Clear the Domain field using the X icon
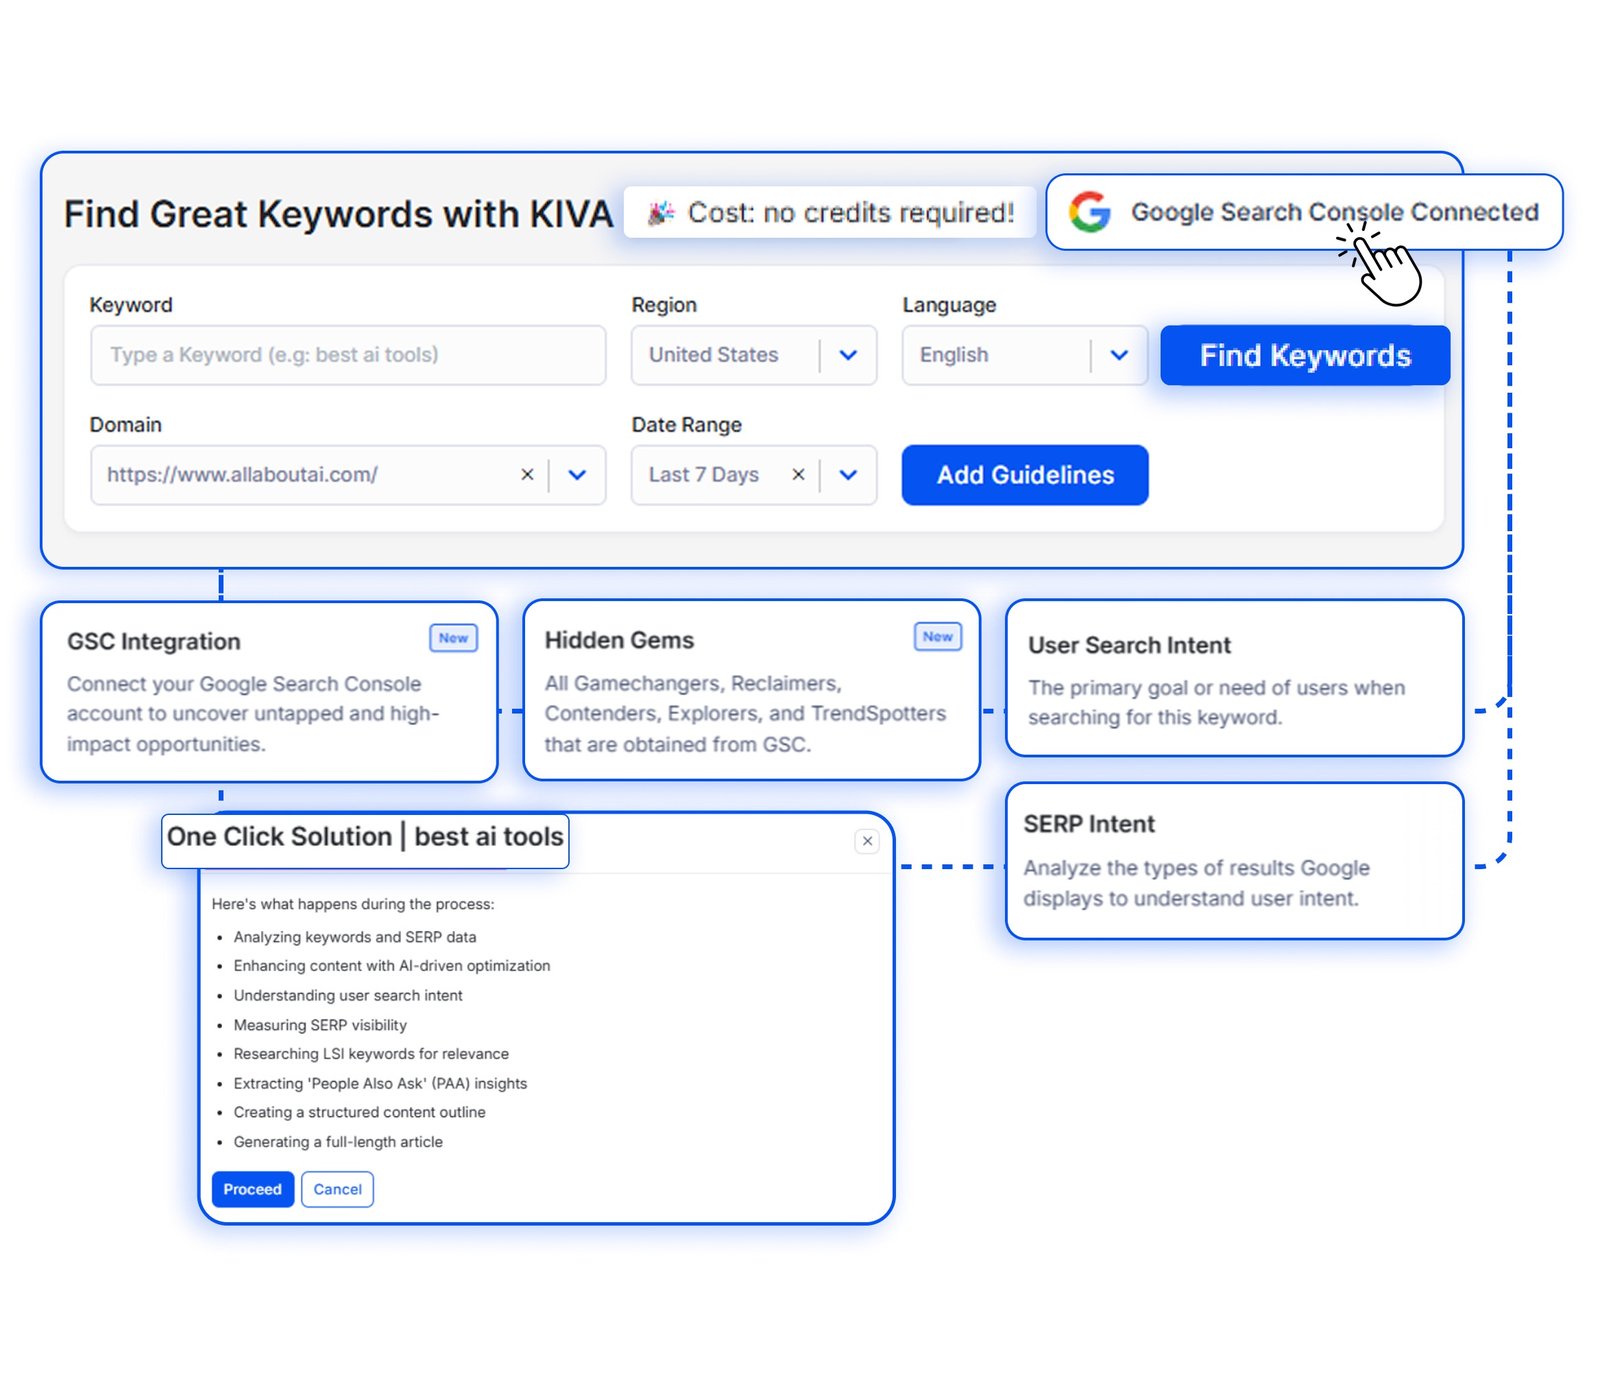 [x=527, y=475]
